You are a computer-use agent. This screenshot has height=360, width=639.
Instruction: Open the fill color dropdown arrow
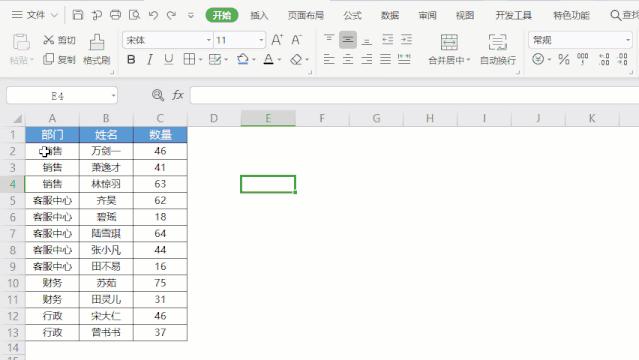pyautogui.click(x=254, y=60)
